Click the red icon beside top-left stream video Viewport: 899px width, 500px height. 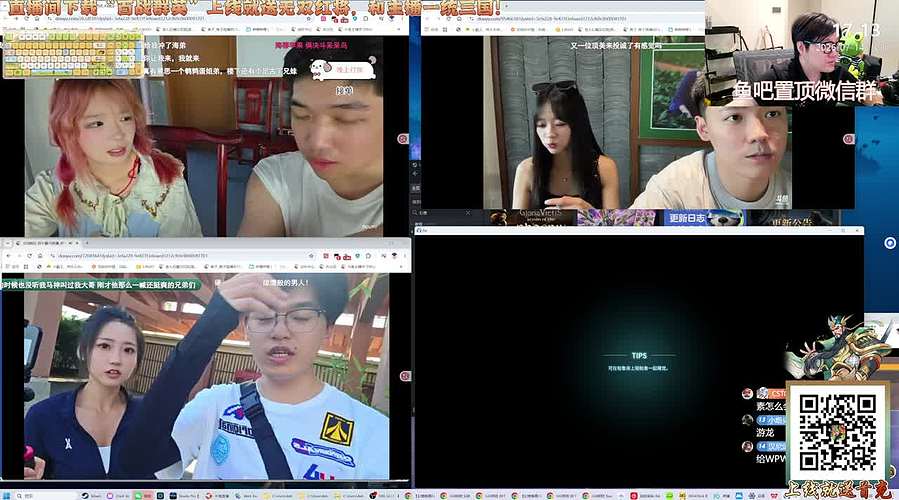402,139
